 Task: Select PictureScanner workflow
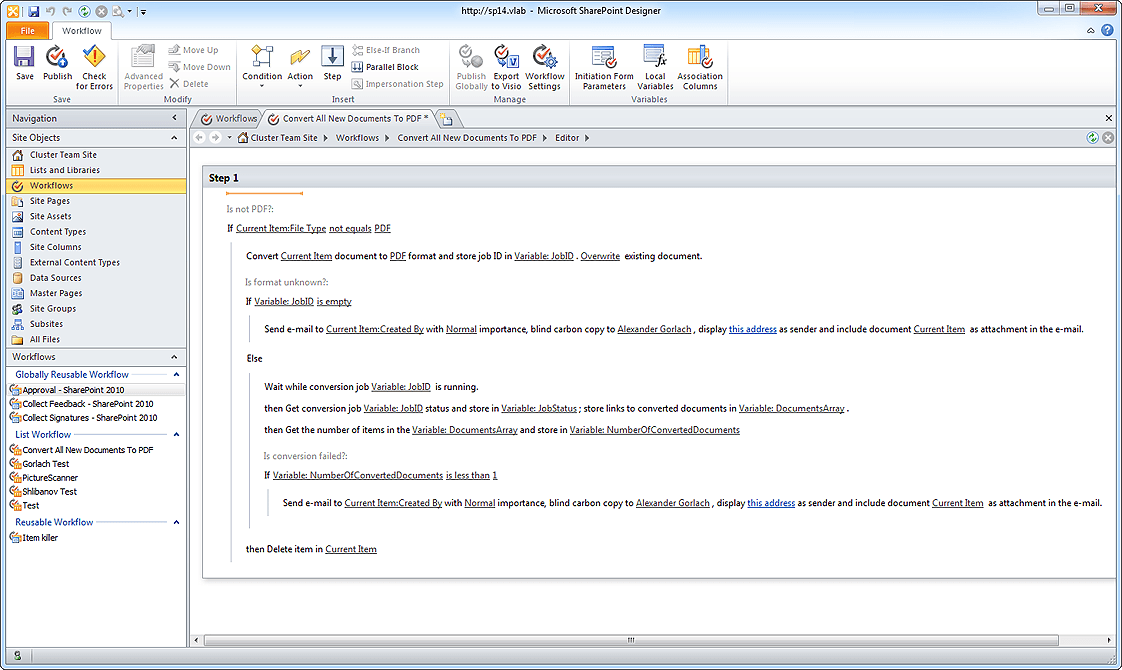[x=96, y=477]
